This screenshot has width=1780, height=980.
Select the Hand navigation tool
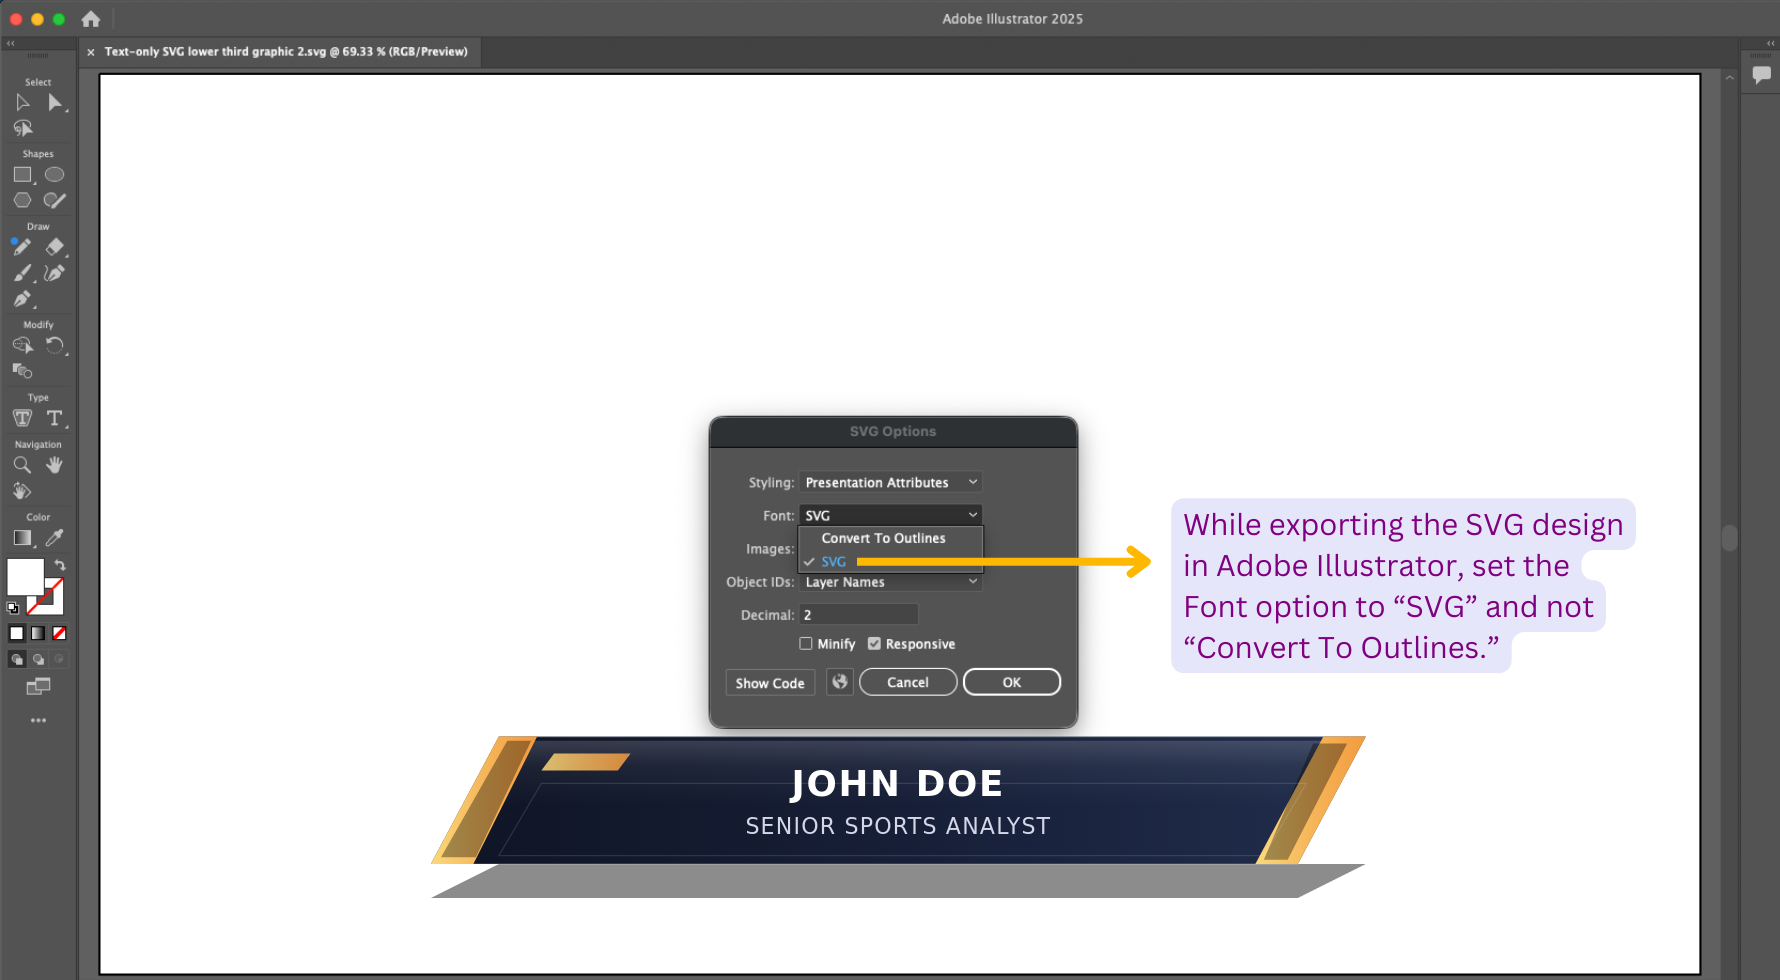pyautogui.click(x=55, y=465)
